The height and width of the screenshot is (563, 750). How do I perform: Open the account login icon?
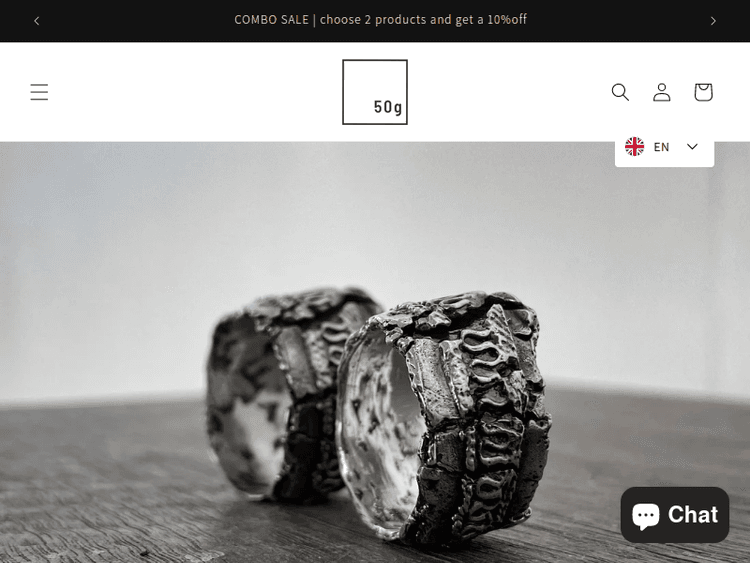[x=662, y=92]
